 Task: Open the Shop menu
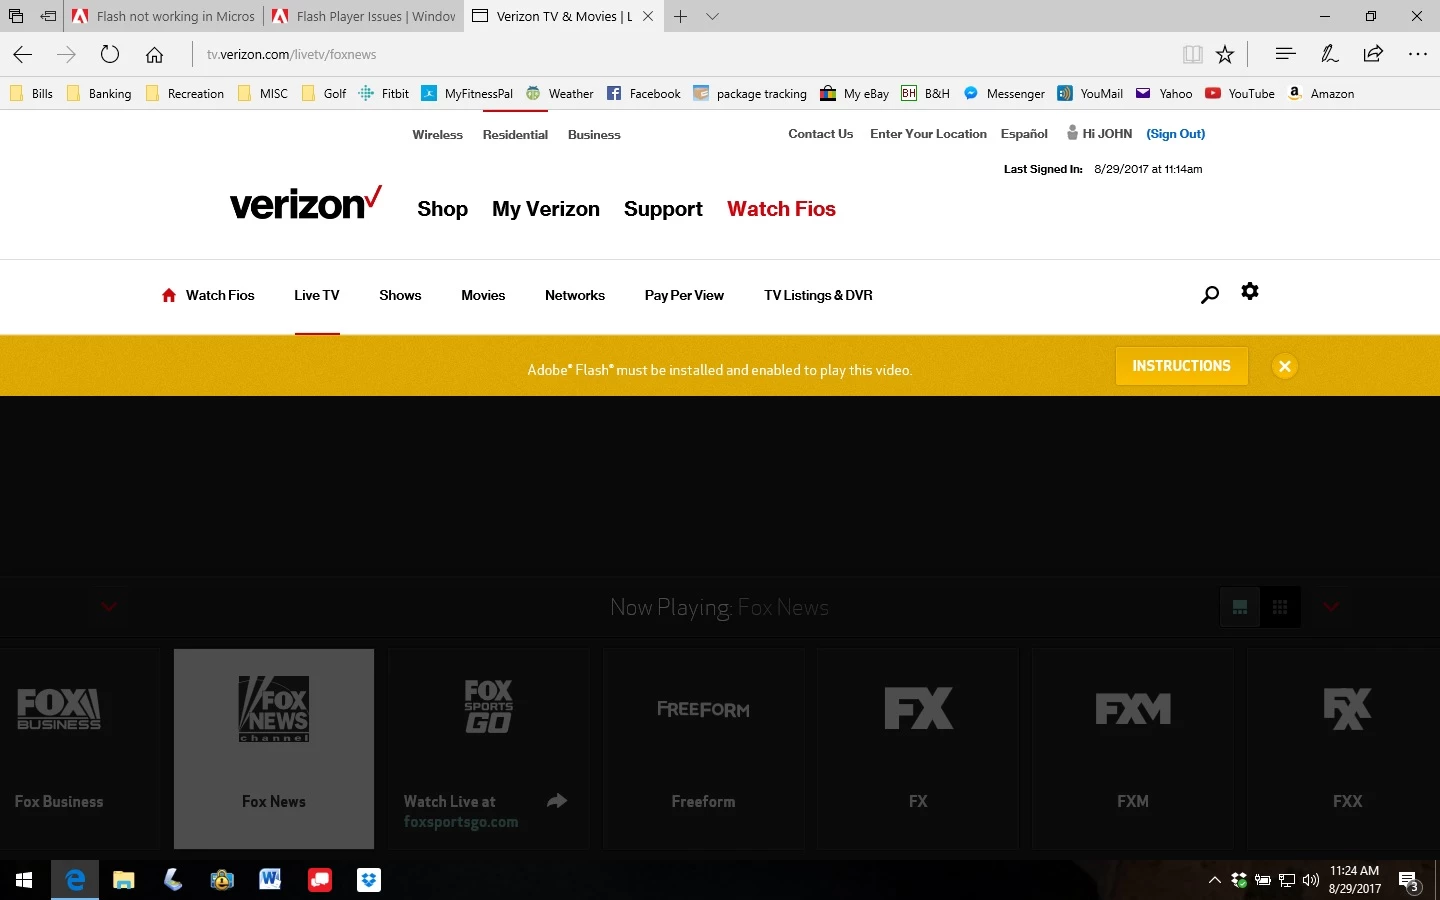[x=442, y=209]
